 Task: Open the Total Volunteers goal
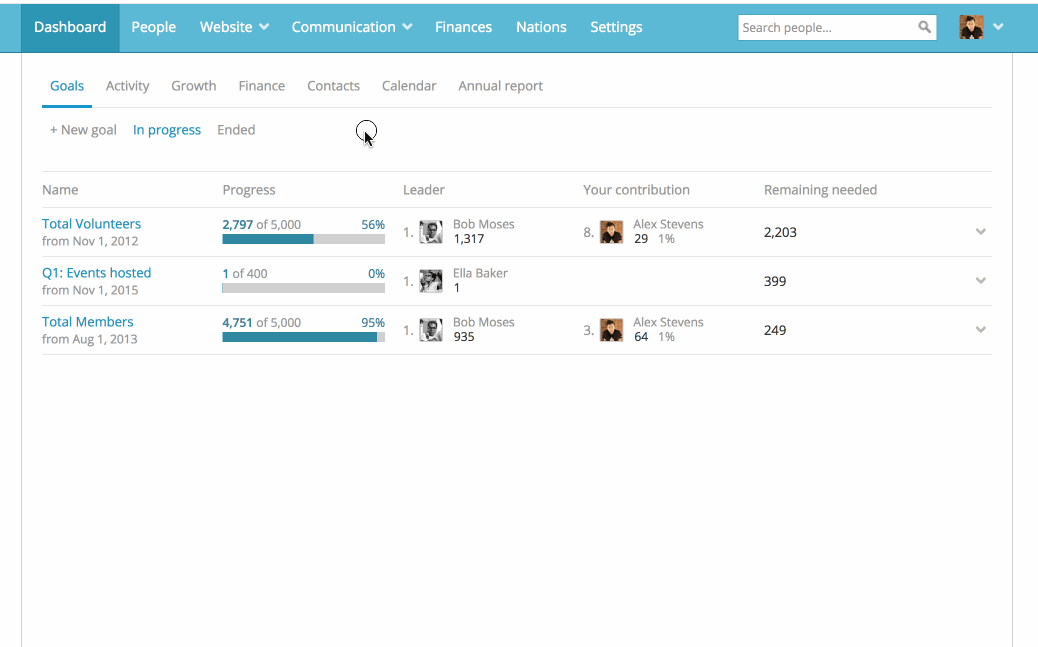coord(91,224)
